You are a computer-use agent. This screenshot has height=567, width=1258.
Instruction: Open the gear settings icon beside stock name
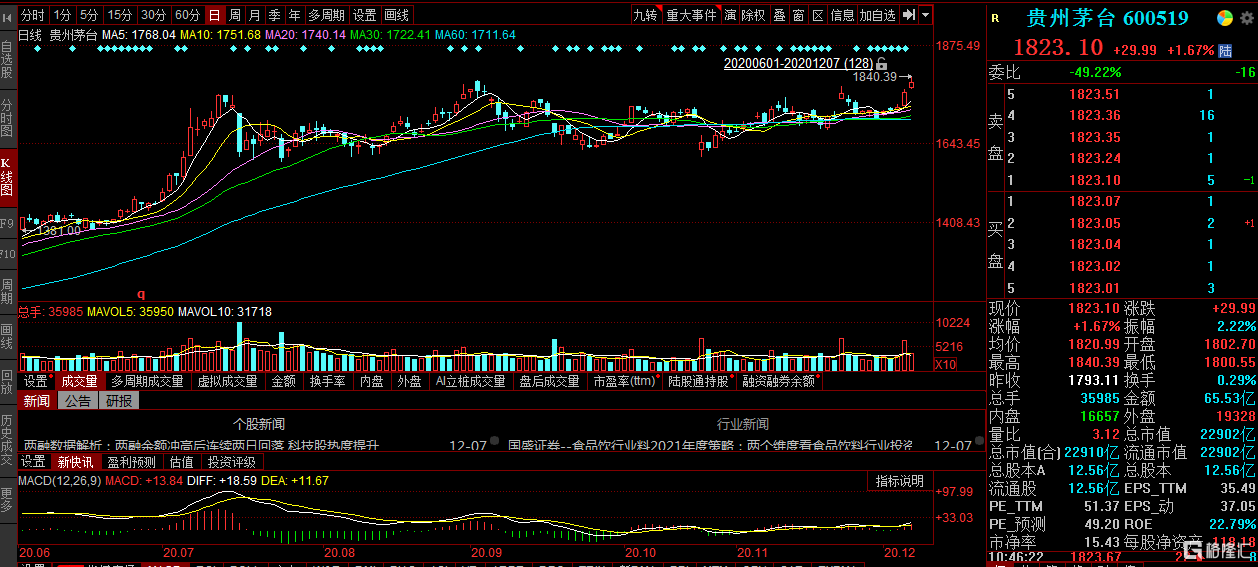pos(1245,18)
